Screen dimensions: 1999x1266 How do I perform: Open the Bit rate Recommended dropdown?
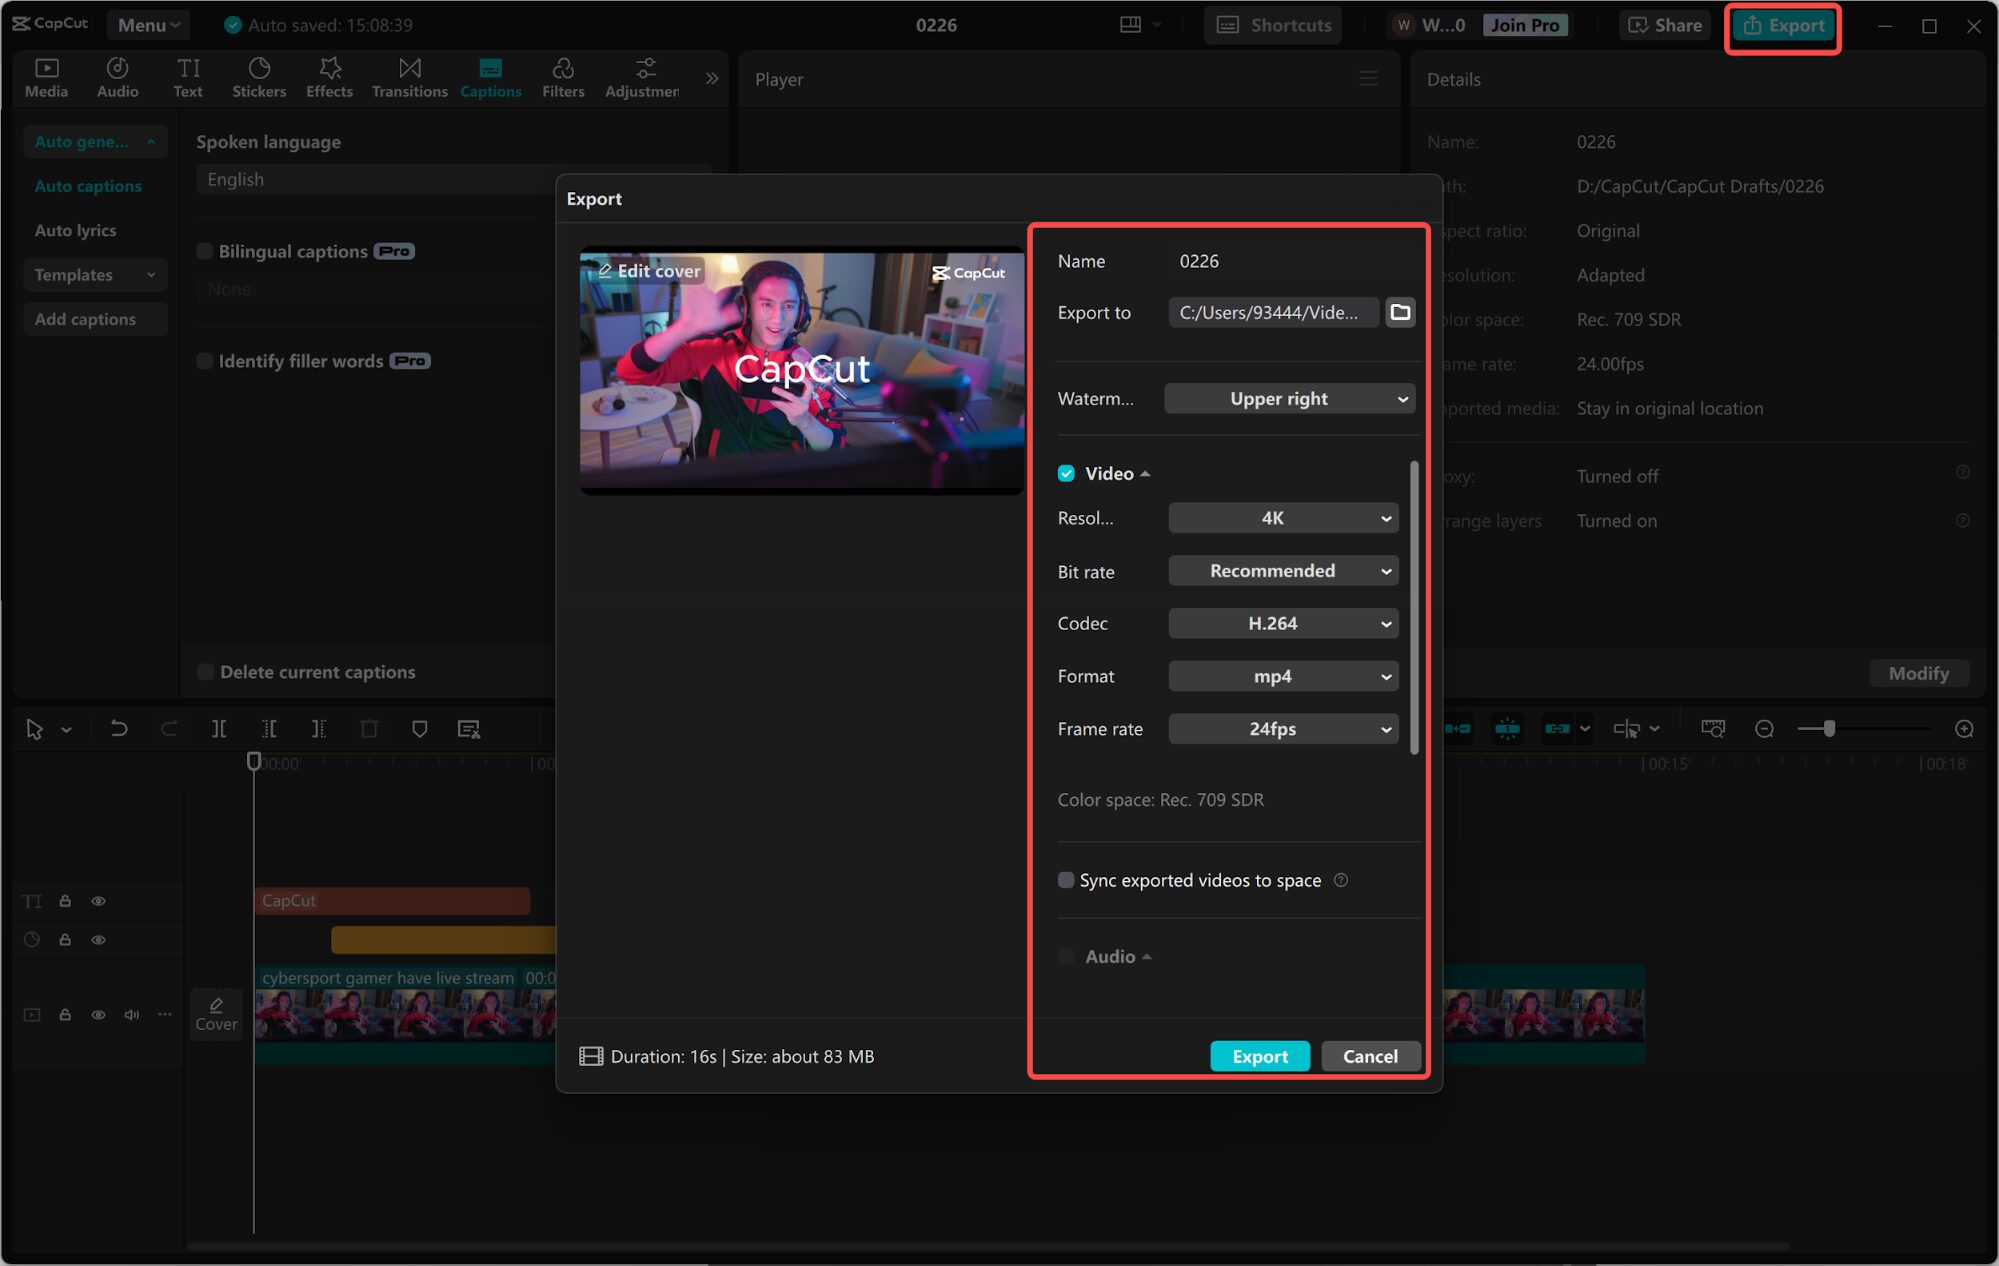[1283, 571]
